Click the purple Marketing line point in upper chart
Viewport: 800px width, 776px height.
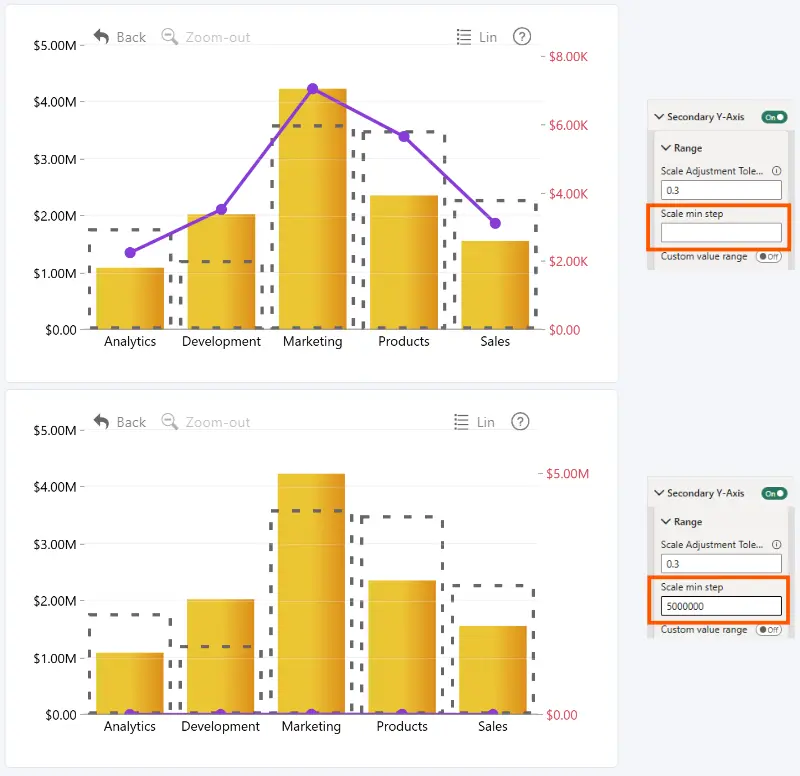[x=313, y=89]
